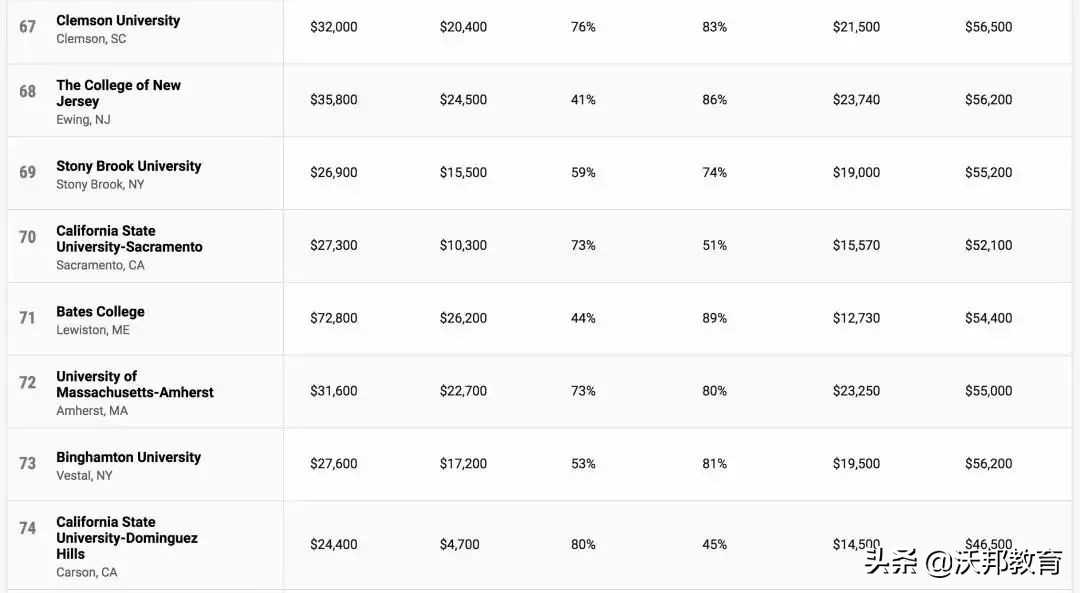Click University of Massachusetts-Amherst name
The height and width of the screenshot is (593, 1080).
134,385
